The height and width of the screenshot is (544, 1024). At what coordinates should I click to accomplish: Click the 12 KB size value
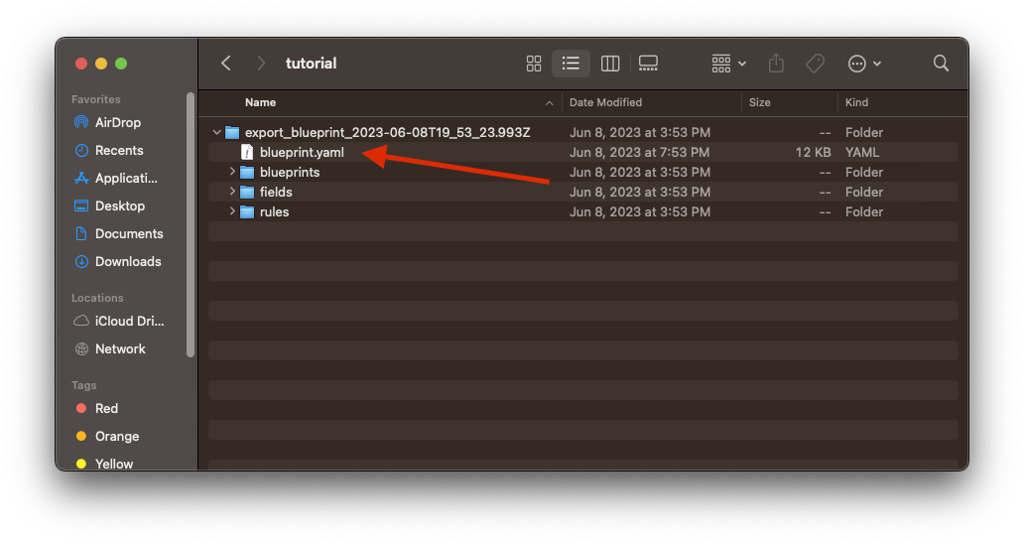click(x=813, y=153)
